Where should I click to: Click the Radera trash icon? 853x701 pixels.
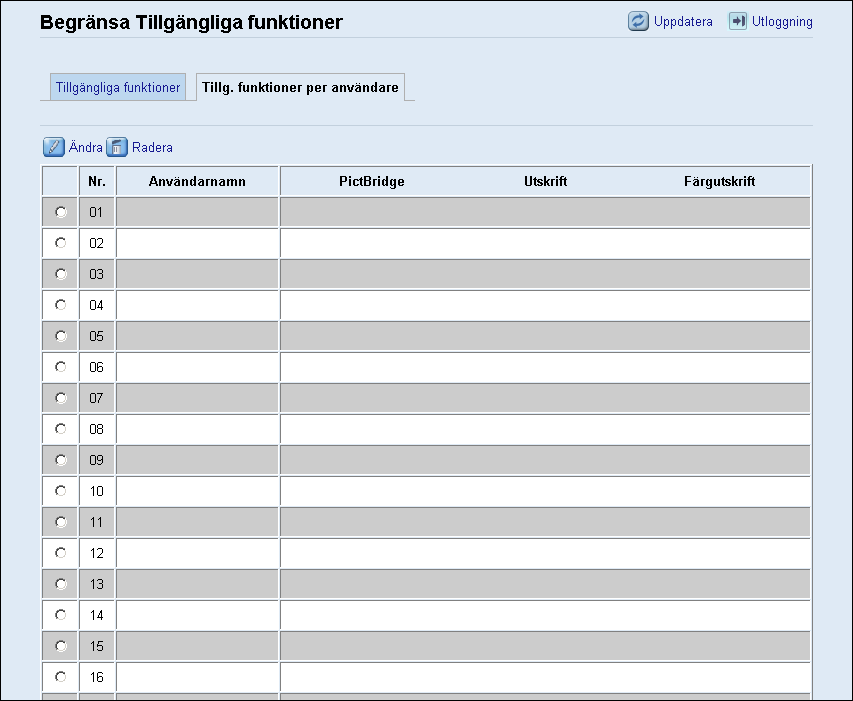pyautogui.click(x=116, y=147)
